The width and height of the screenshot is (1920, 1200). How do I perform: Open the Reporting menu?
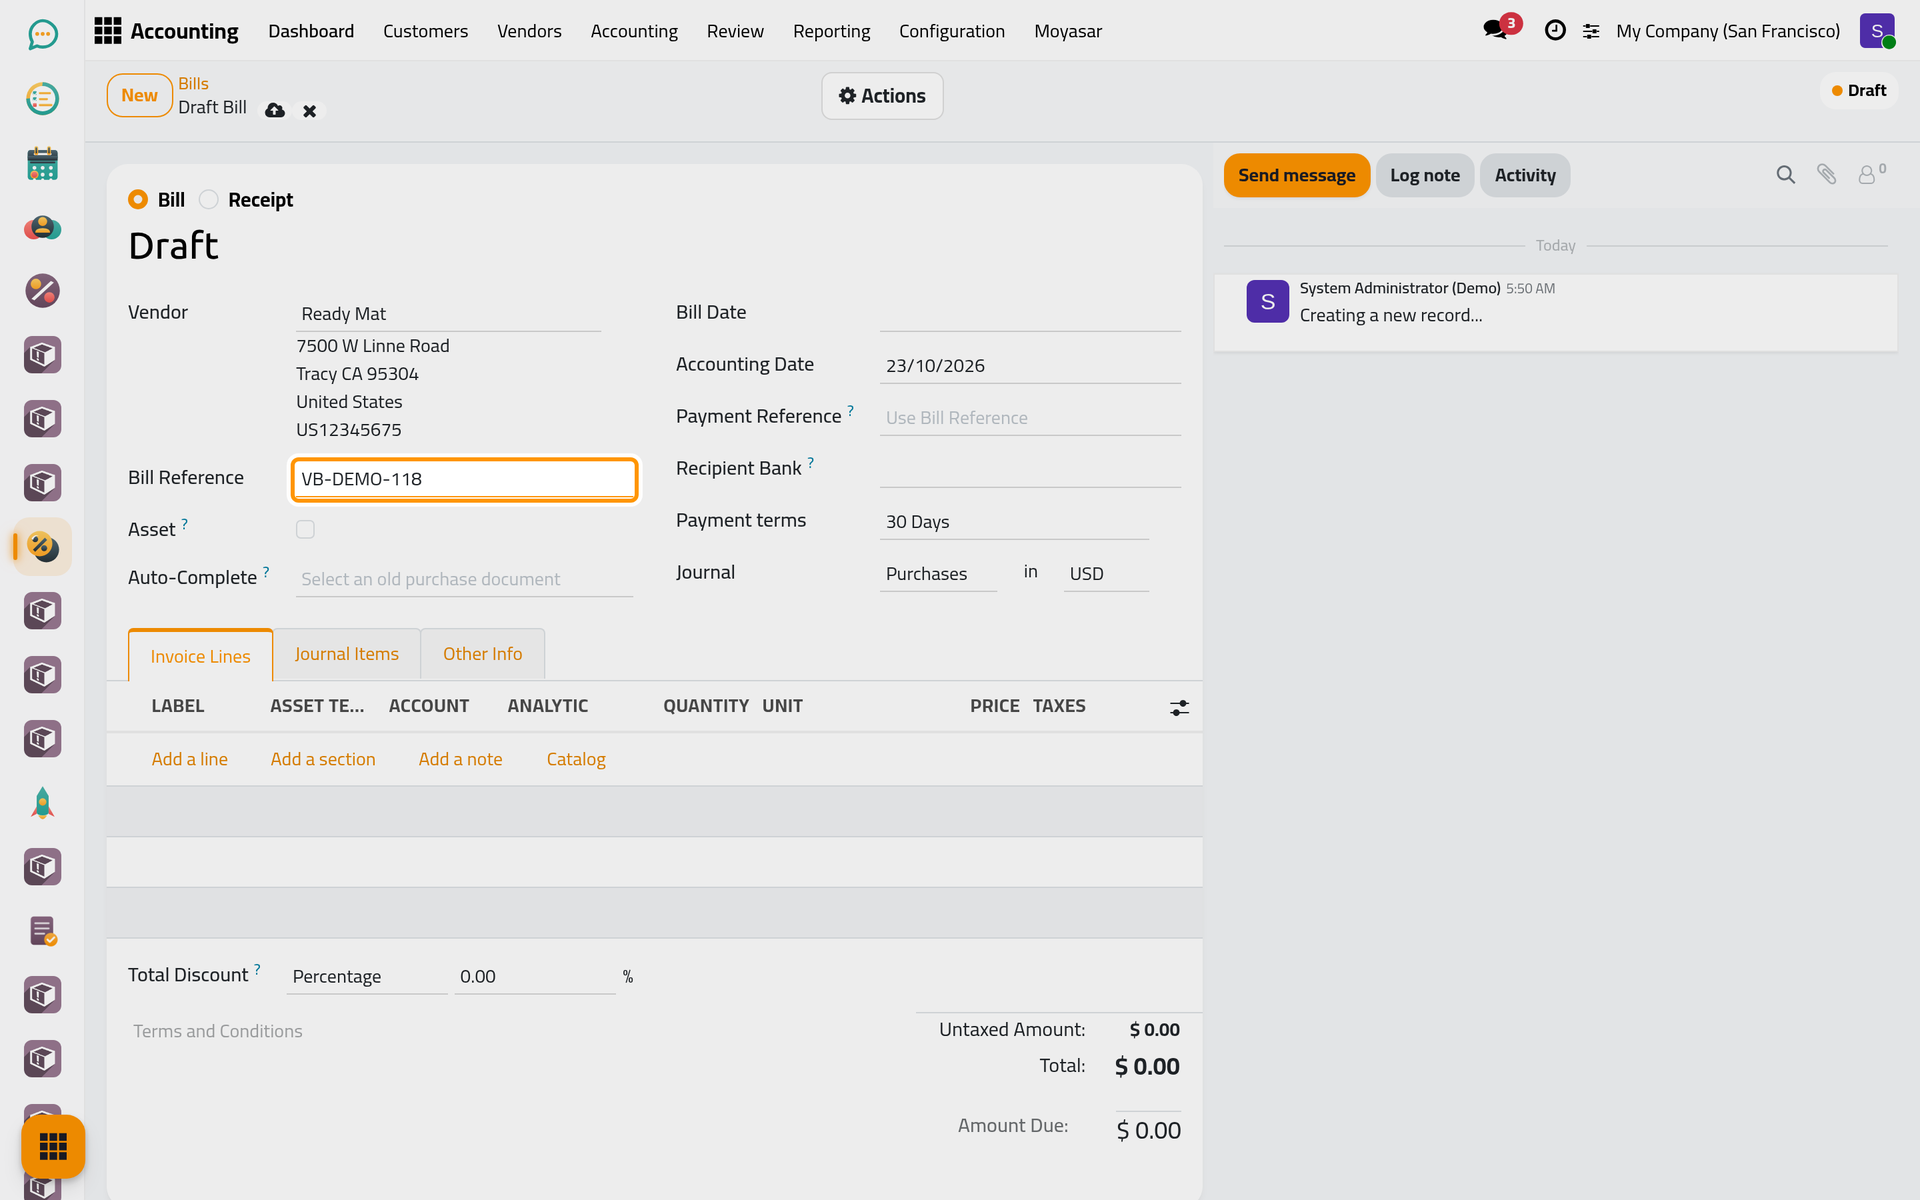click(831, 31)
